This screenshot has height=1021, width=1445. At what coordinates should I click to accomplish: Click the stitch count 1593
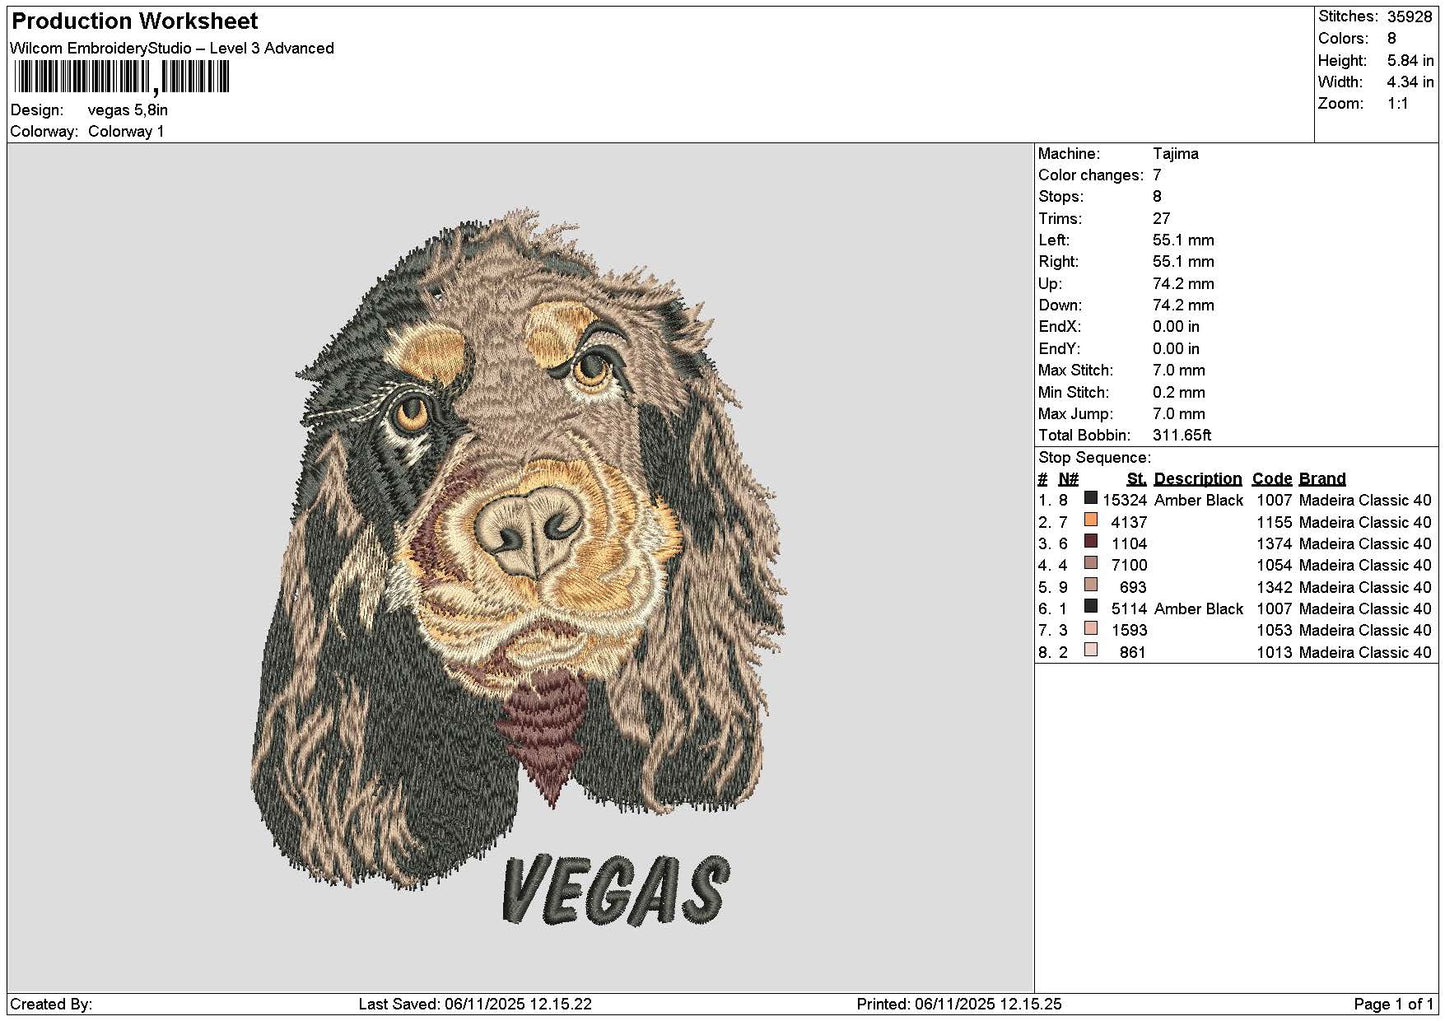[1129, 630]
